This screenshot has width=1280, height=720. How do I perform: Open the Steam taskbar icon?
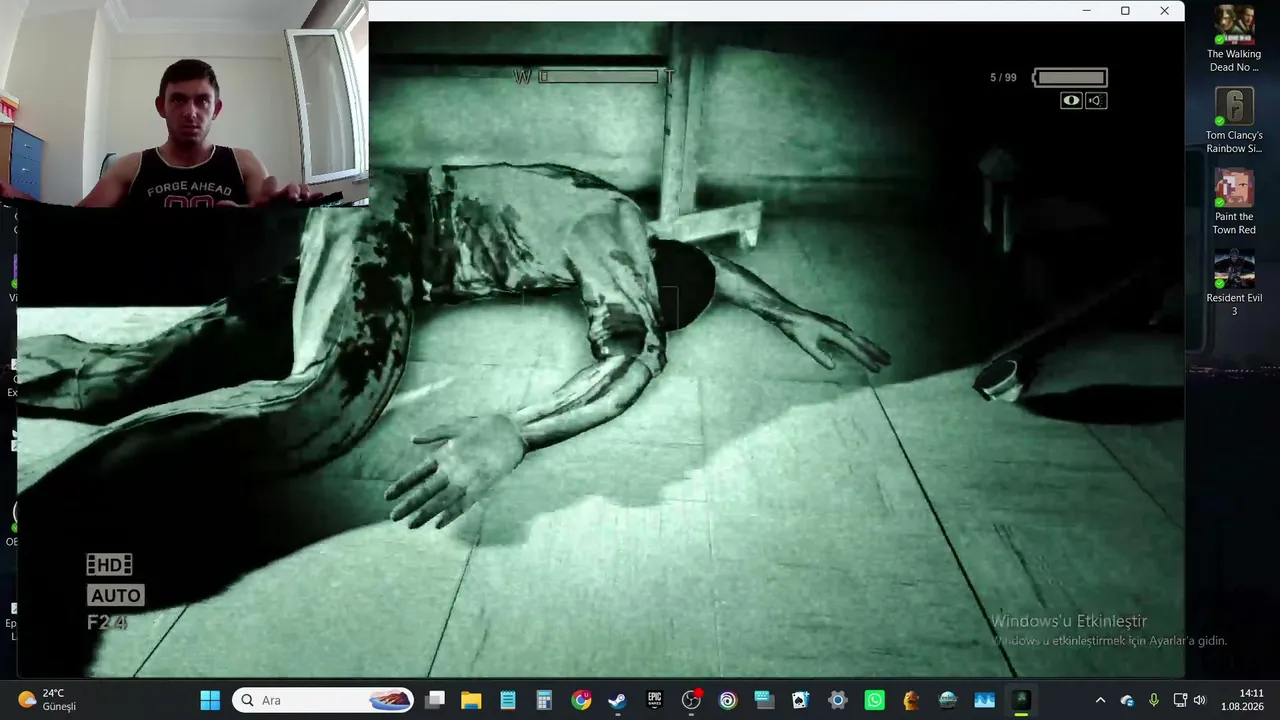[617, 700]
